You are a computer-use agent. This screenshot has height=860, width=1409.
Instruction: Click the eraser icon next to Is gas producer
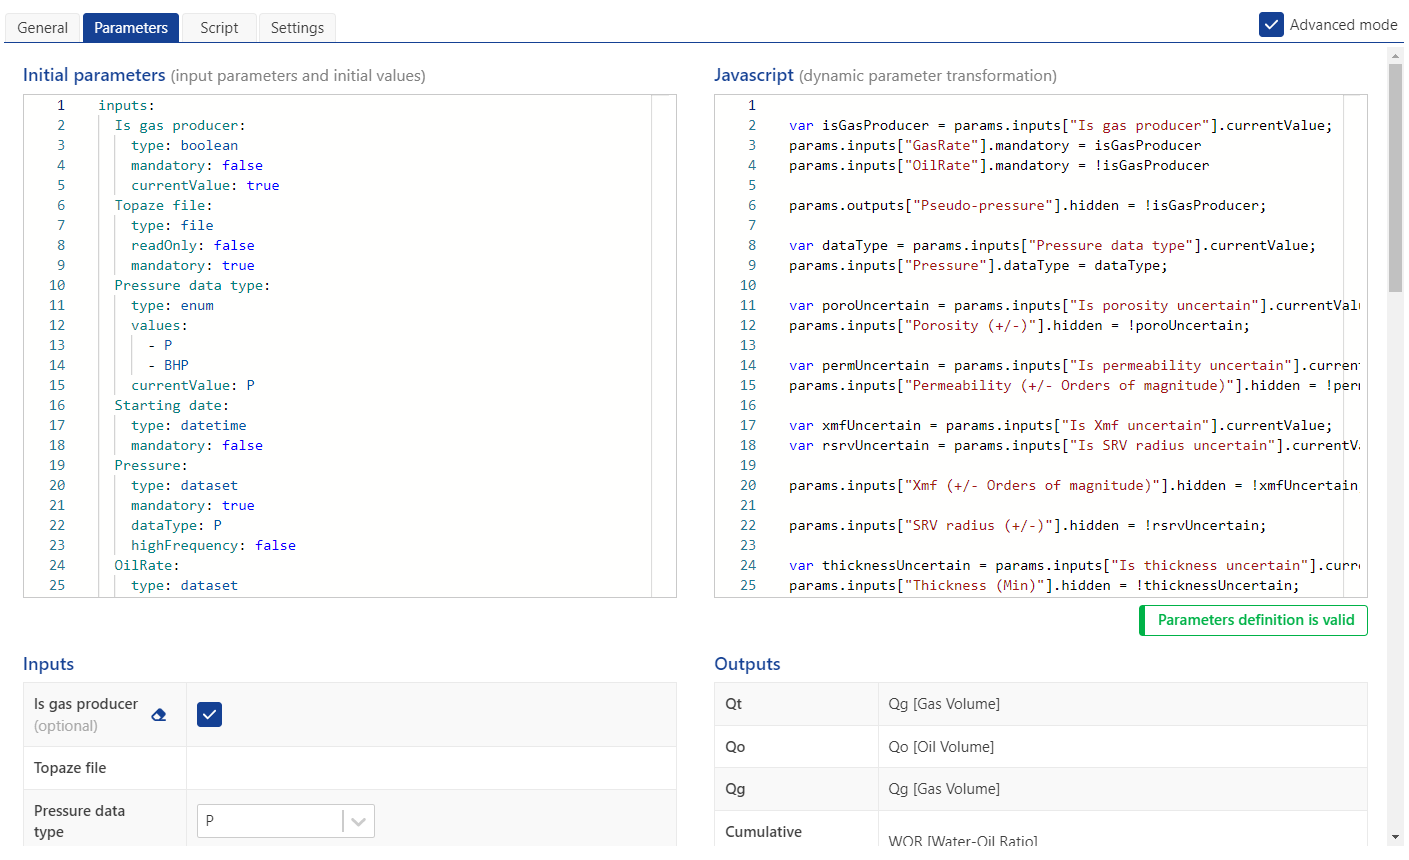[159, 715]
